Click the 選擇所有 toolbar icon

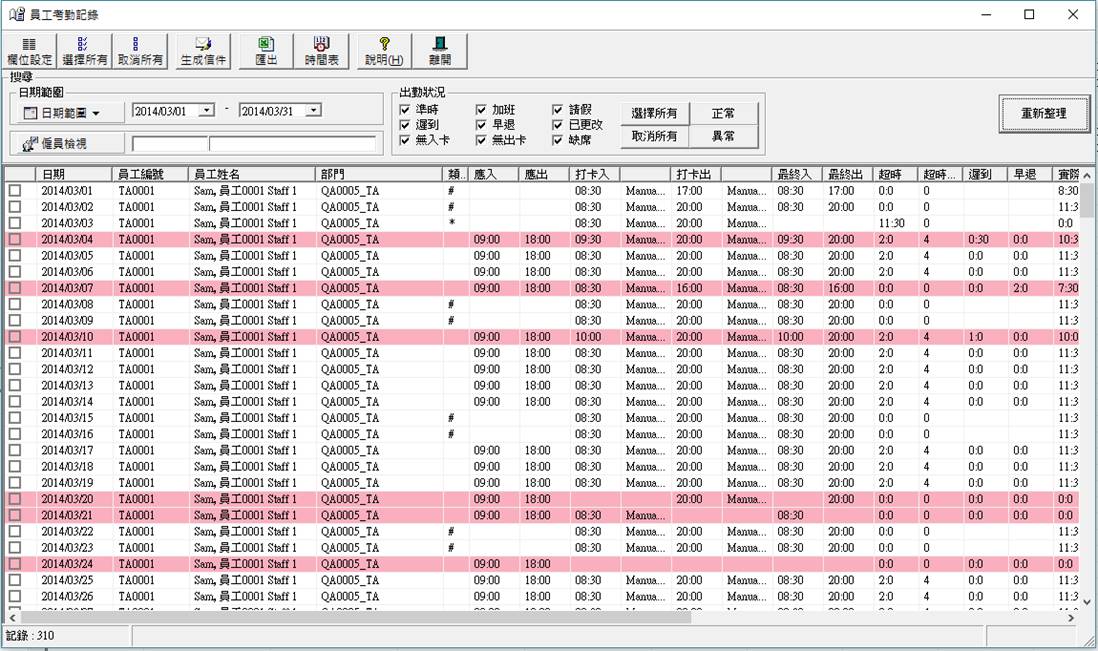85,50
